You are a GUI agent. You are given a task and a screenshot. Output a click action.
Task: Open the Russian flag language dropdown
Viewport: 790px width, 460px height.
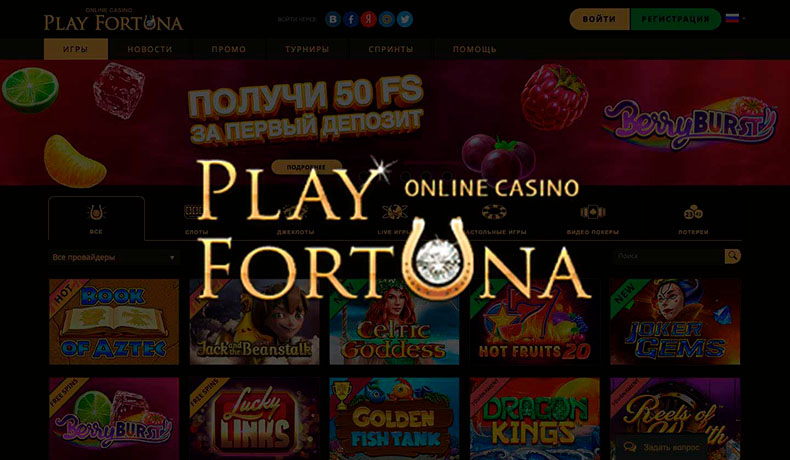pyautogui.click(x=736, y=19)
